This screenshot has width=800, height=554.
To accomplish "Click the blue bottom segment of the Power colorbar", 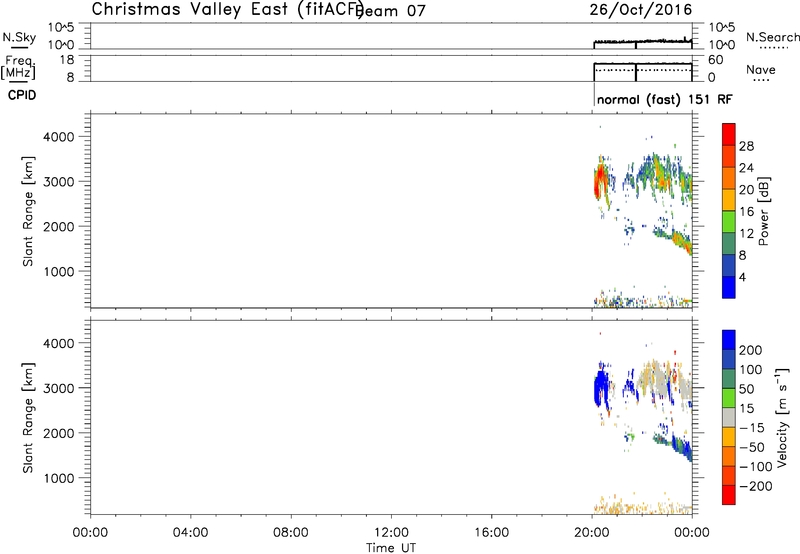I will 729,287.
